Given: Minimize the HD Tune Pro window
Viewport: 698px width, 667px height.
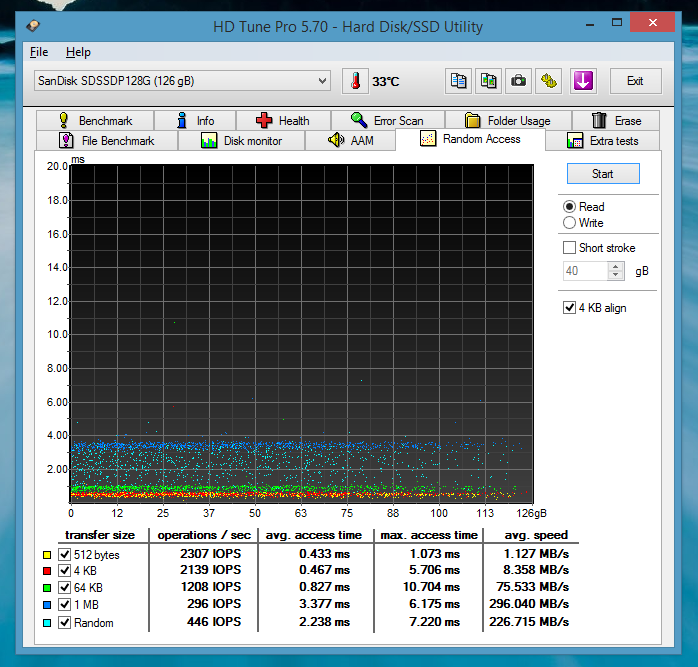Looking at the screenshot, I should [590, 24].
